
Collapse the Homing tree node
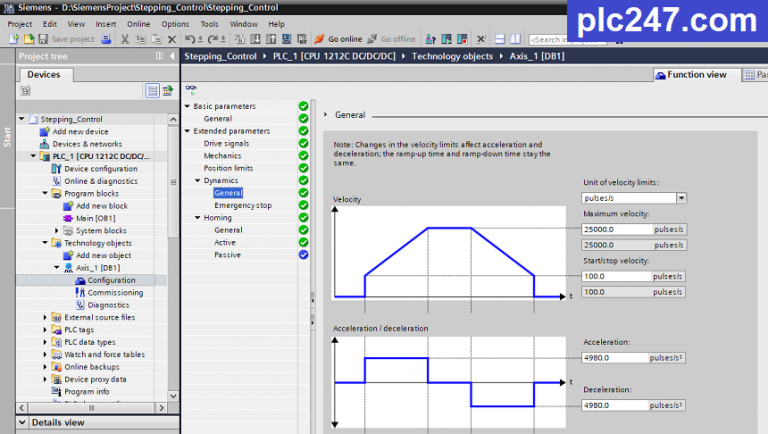pos(197,217)
